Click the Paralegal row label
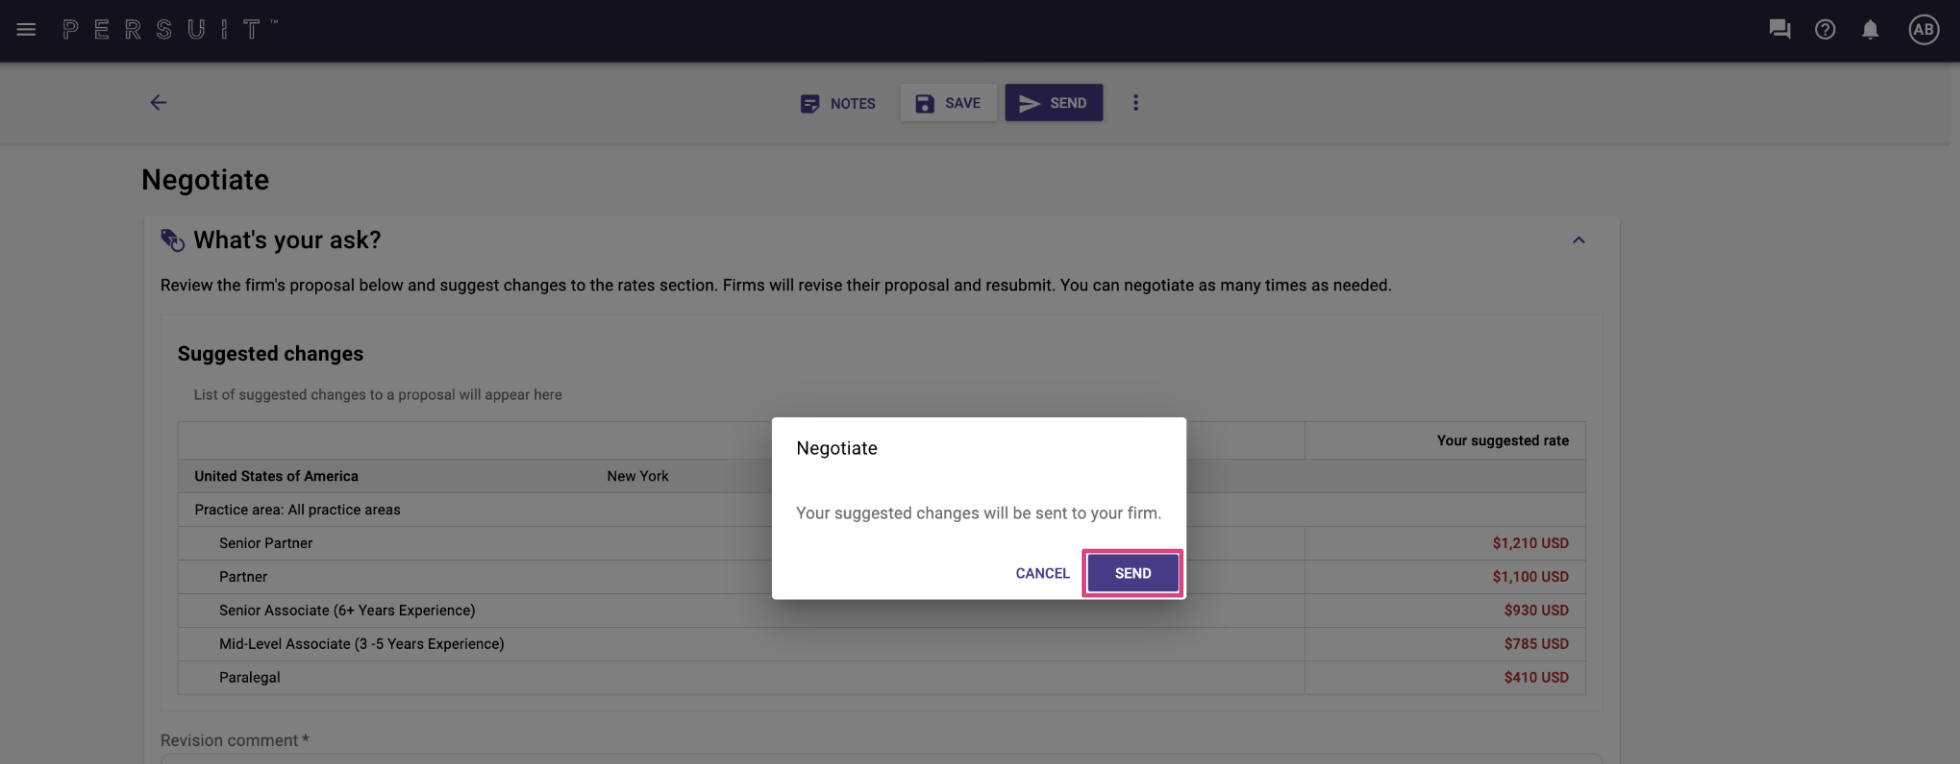 click(249, 678)
